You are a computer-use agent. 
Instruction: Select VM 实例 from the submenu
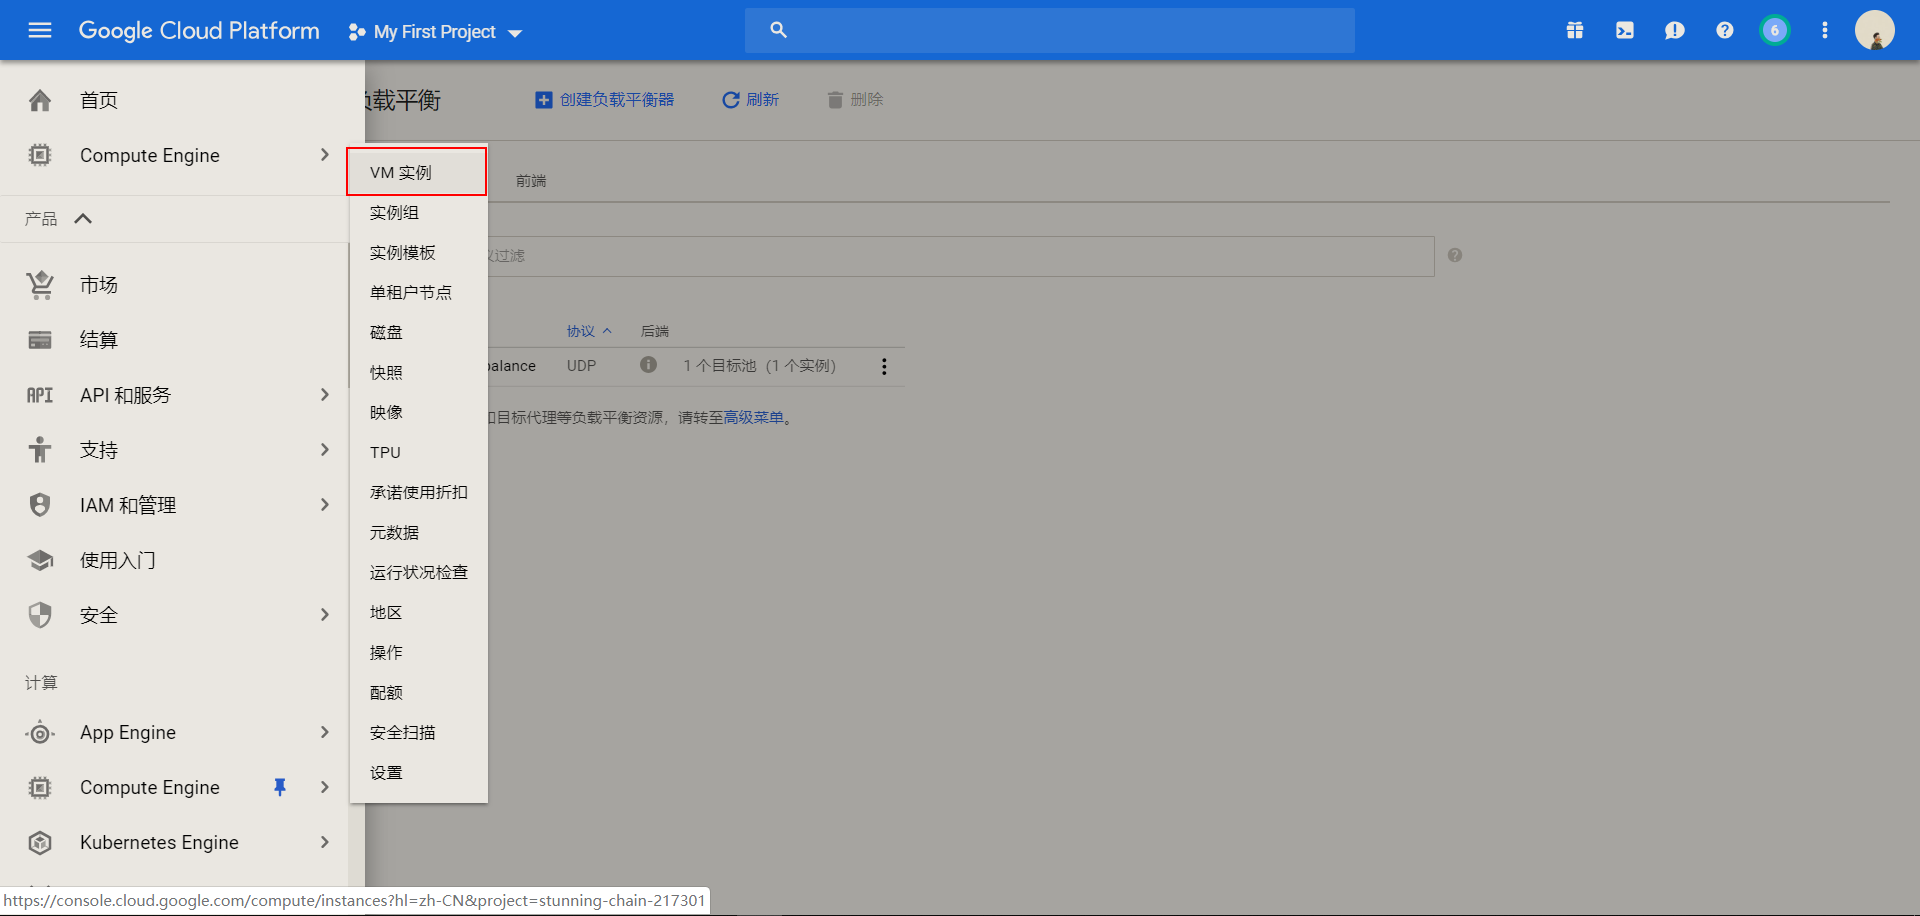click(417, 172)
